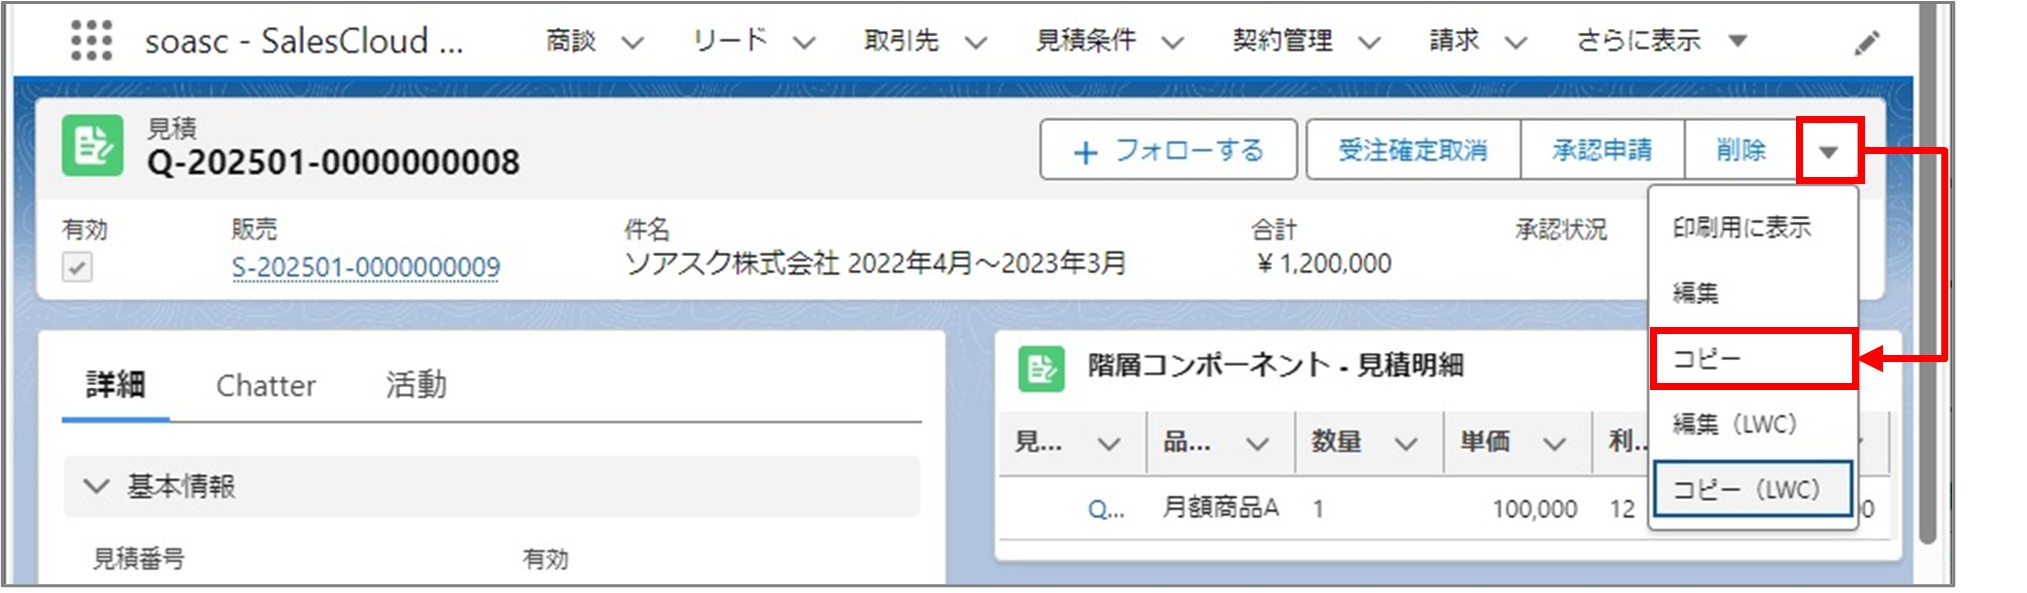
Task: Go to the 契約管理 navigation tab
Action: coord(1282,41)
